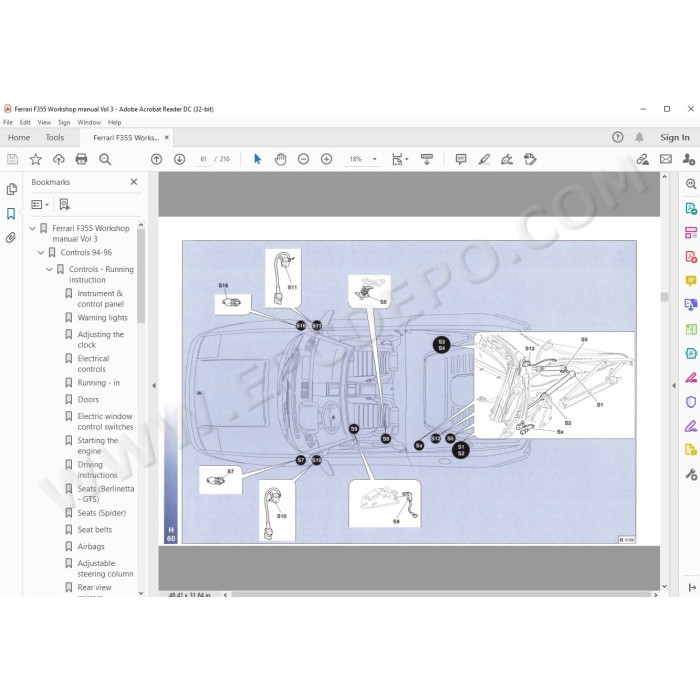700x700 pixels.
Task: Go to the previous page with the up arrow
Action: point(156,159)
